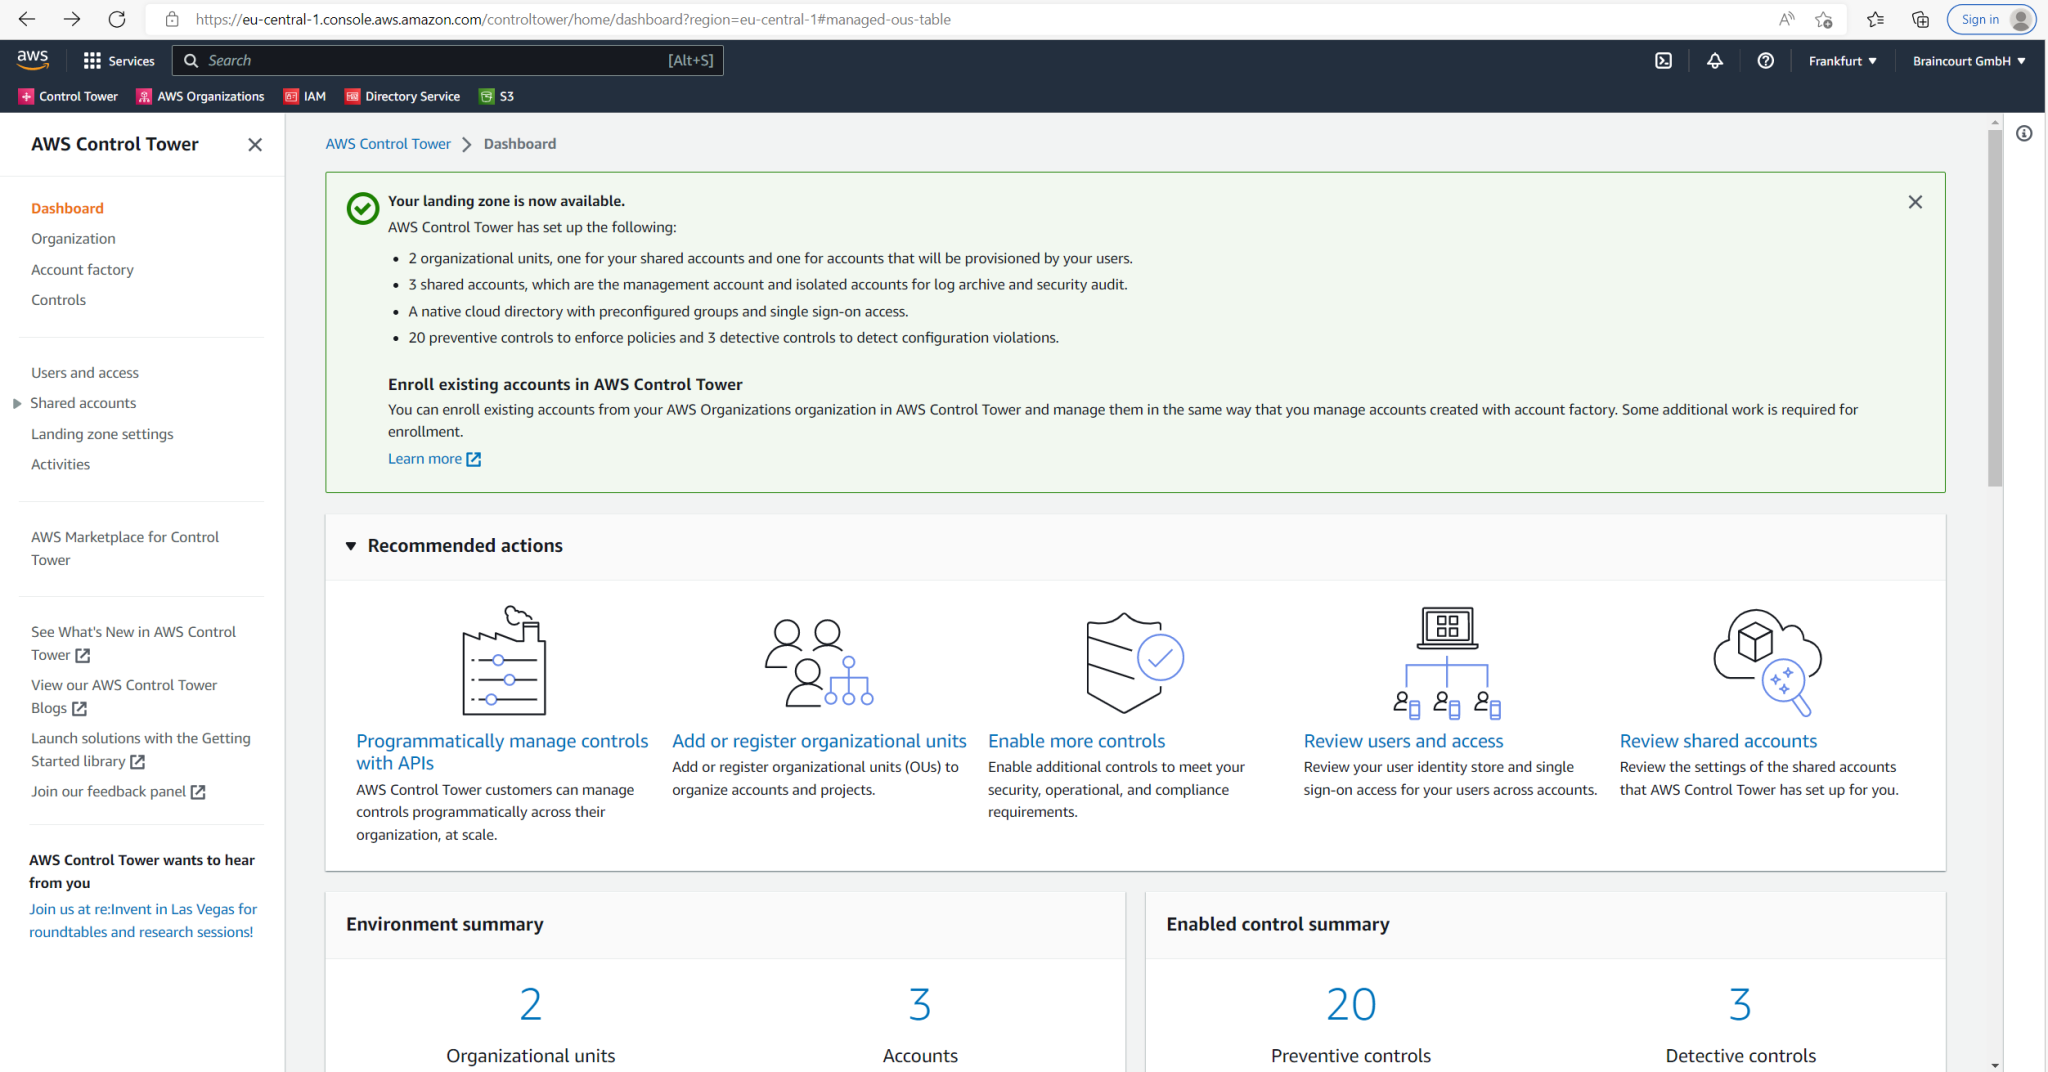Open the IAM favorite shortcut
Image resolution: width=2048 pixels, height=1072 pixels.
tap(305, 96)
